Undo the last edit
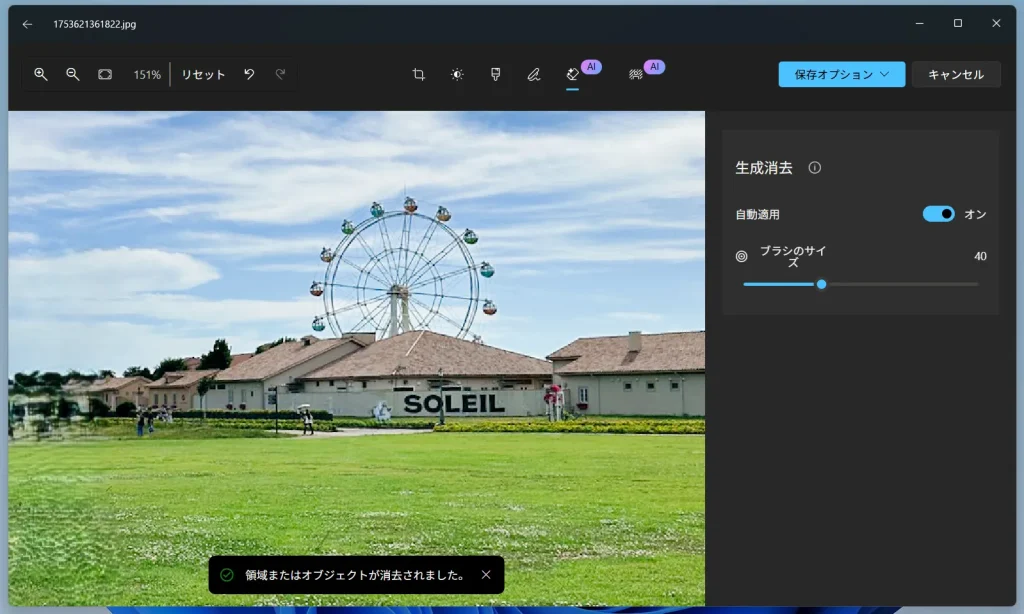The width and height of the screenshot is (1024, 614). pos(249,74)
